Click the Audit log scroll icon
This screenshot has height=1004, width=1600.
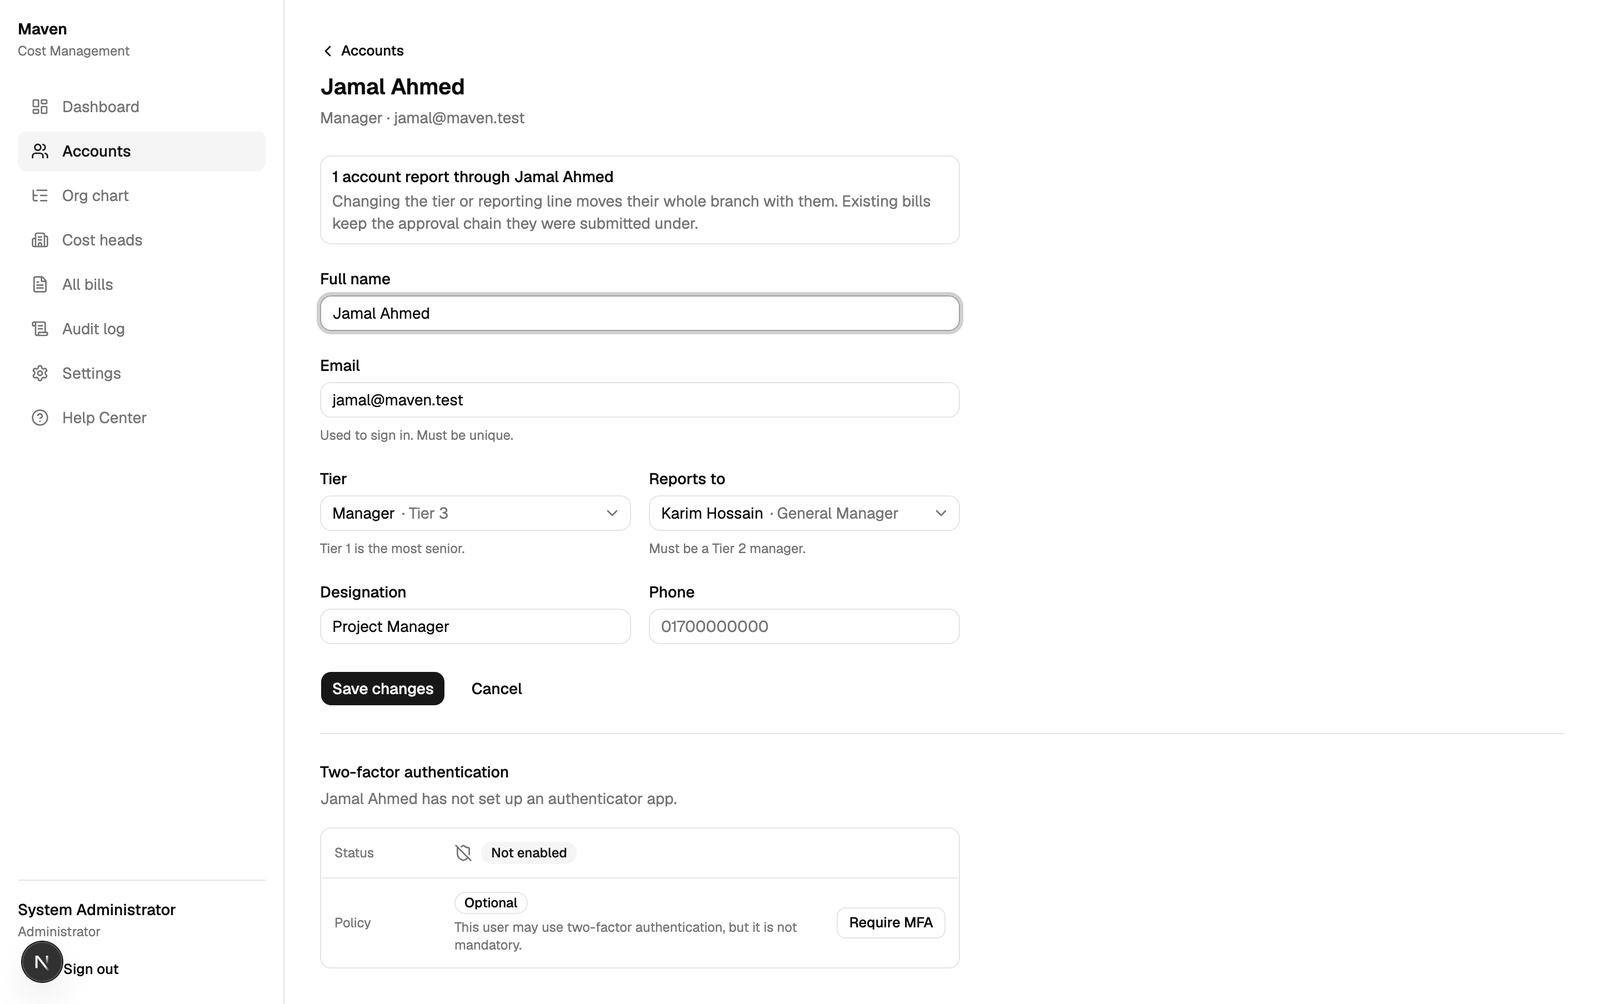pyautogui.click(x=40, y=329)
